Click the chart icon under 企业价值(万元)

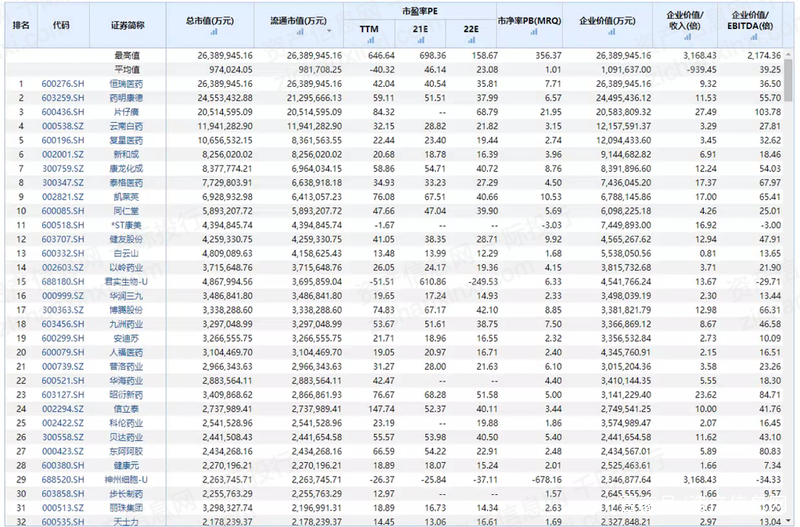pos(611,32)
